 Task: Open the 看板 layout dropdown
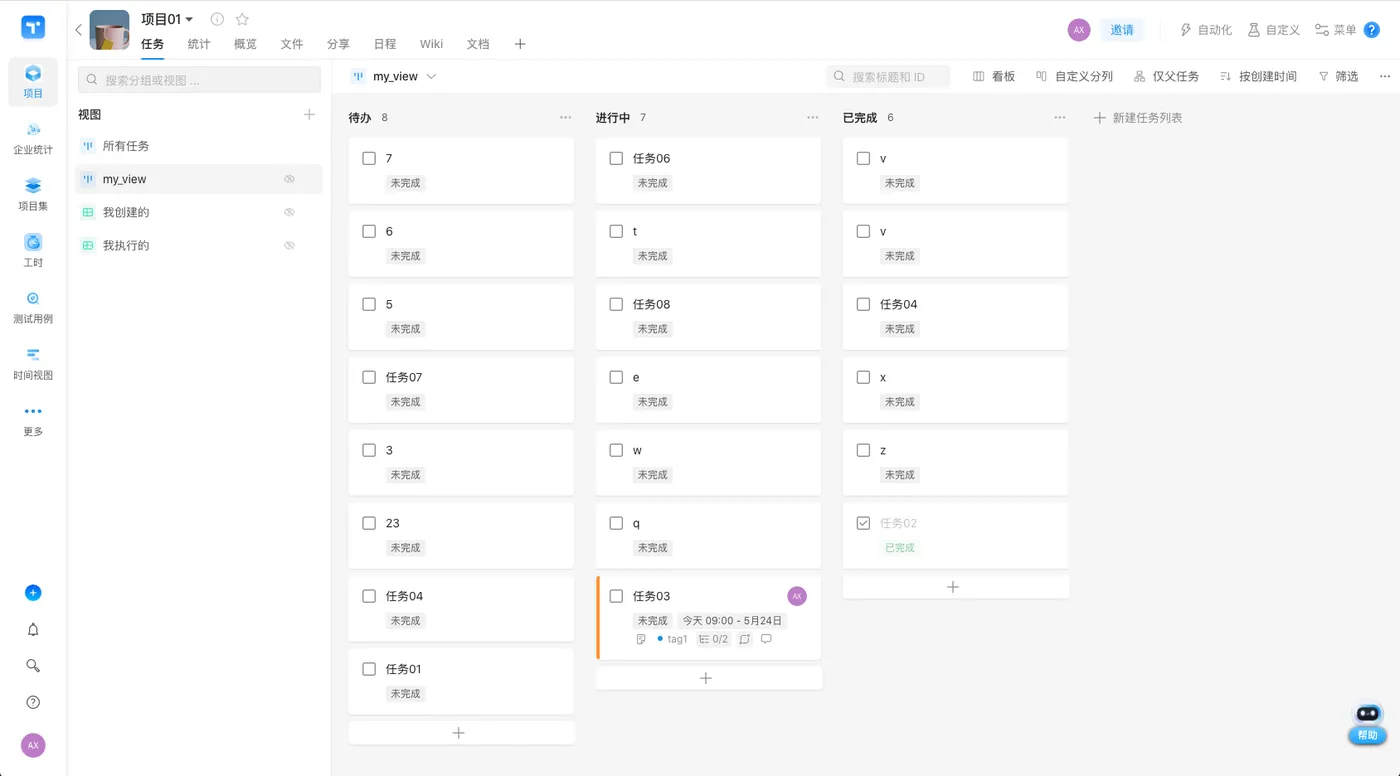pyautogui.click(x=994, y=76)
